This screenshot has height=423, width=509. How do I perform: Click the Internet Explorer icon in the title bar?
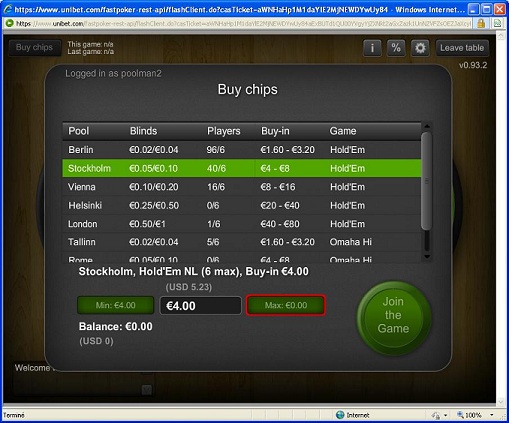point(7,9)
